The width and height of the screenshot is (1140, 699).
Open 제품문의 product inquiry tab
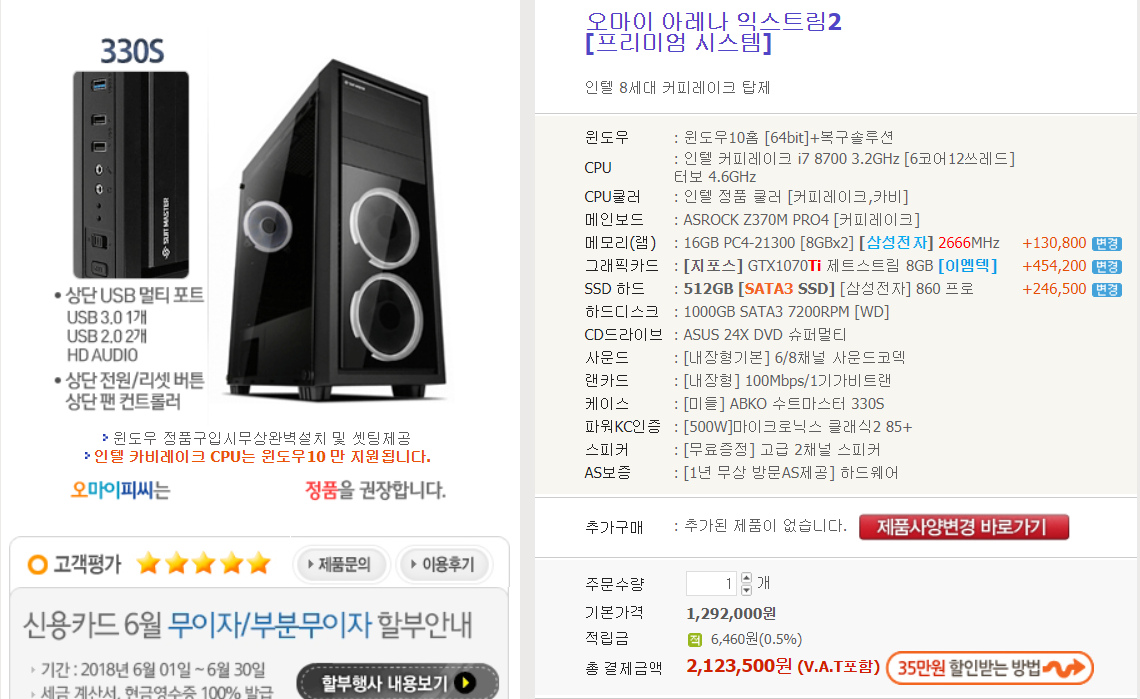[x=342, y=564]
